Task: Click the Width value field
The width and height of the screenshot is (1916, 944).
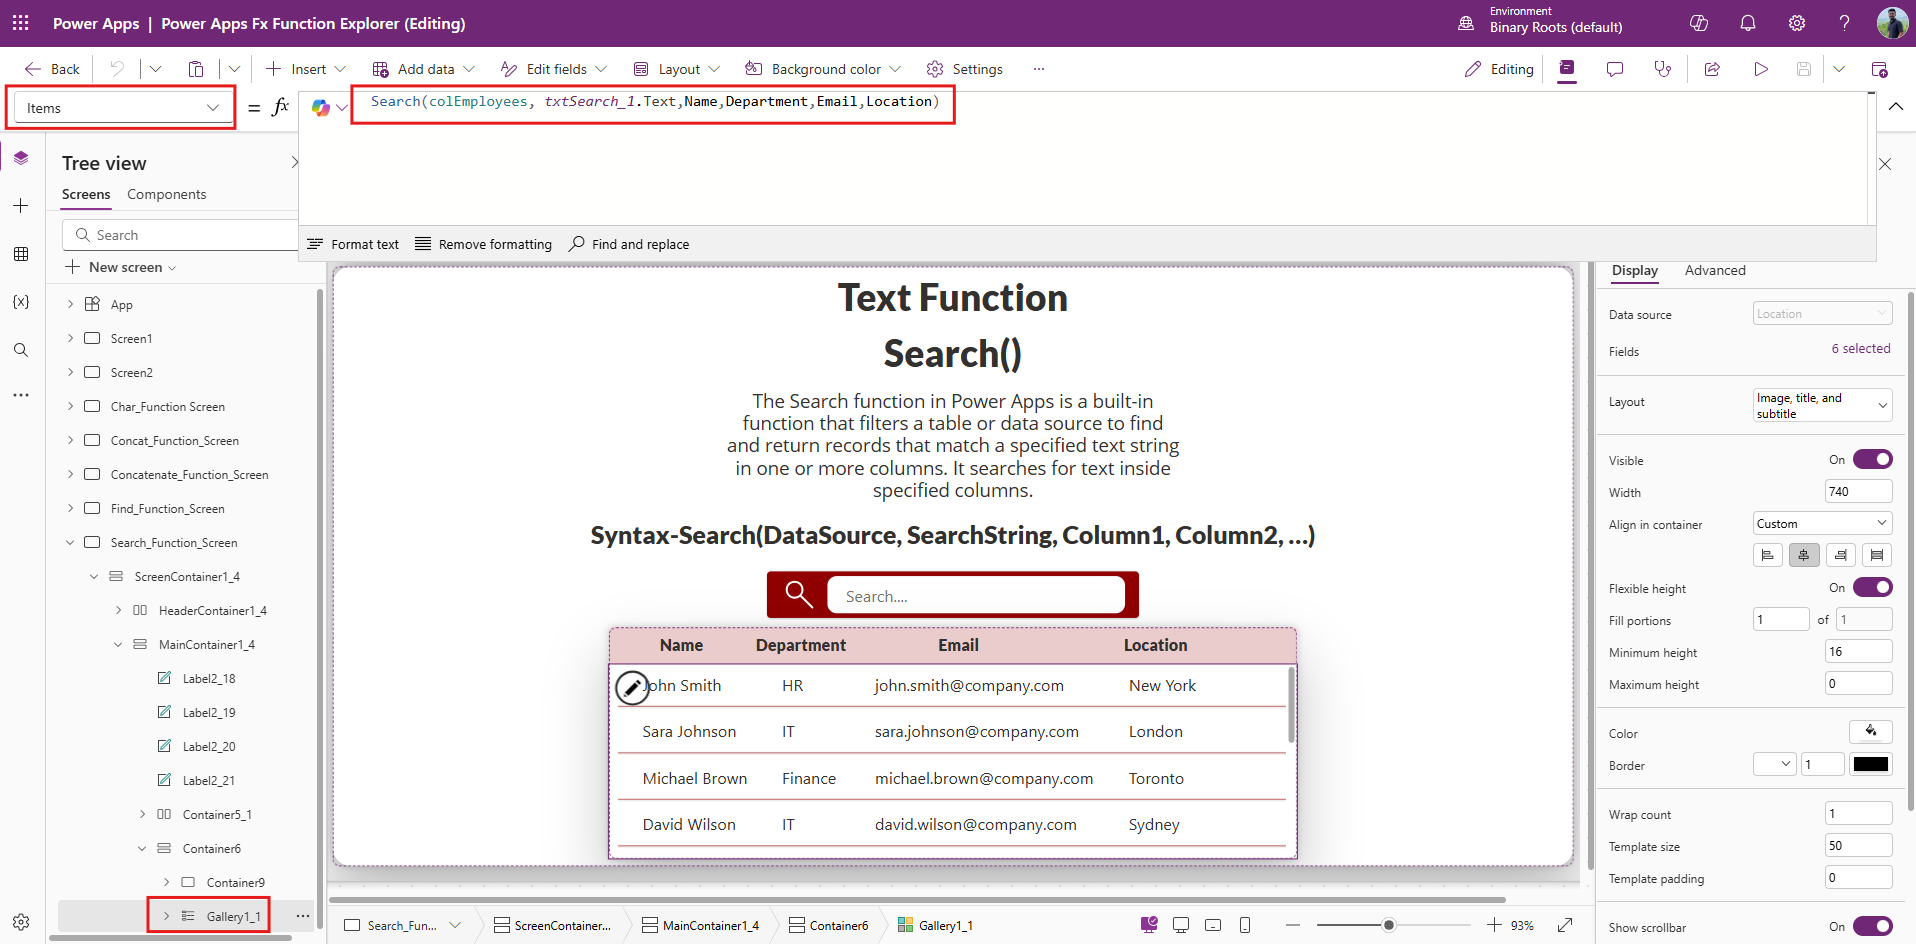Action: pyautogui.click(x=1858, y=491)
